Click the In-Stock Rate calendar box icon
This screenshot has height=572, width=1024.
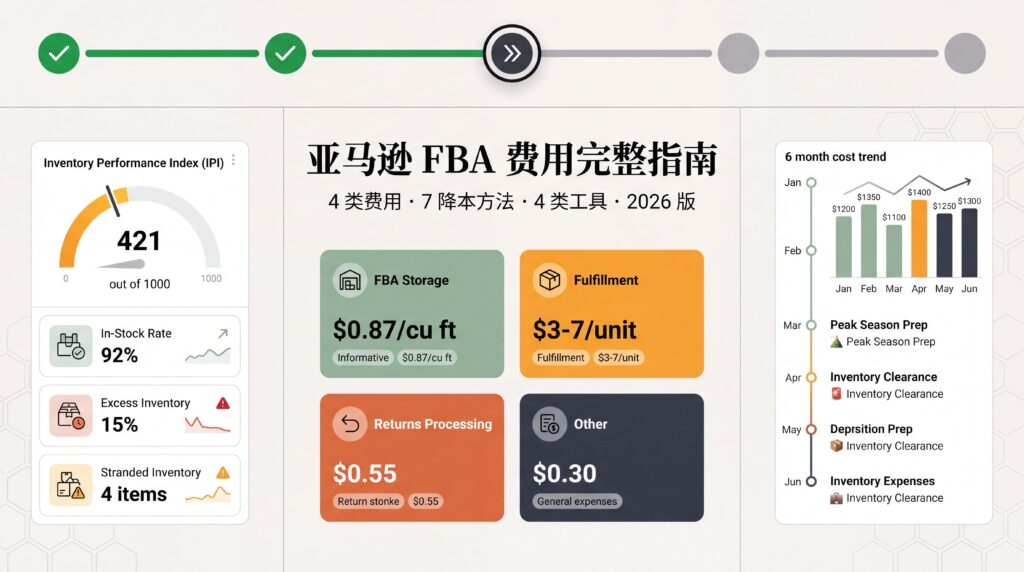(x=71, y=346)
